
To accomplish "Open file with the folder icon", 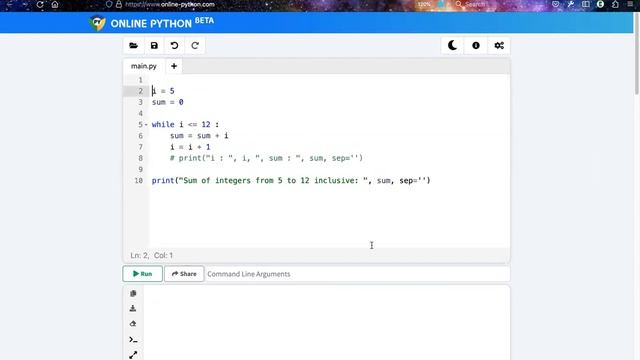I will click(x=133, y=45).
